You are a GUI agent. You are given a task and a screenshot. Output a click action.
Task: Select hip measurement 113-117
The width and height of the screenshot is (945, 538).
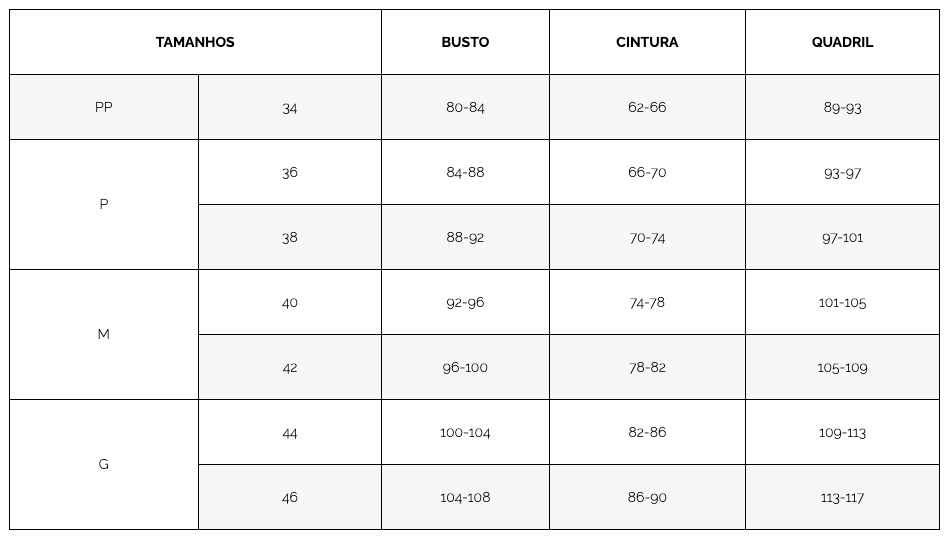(x=842, y=497)
